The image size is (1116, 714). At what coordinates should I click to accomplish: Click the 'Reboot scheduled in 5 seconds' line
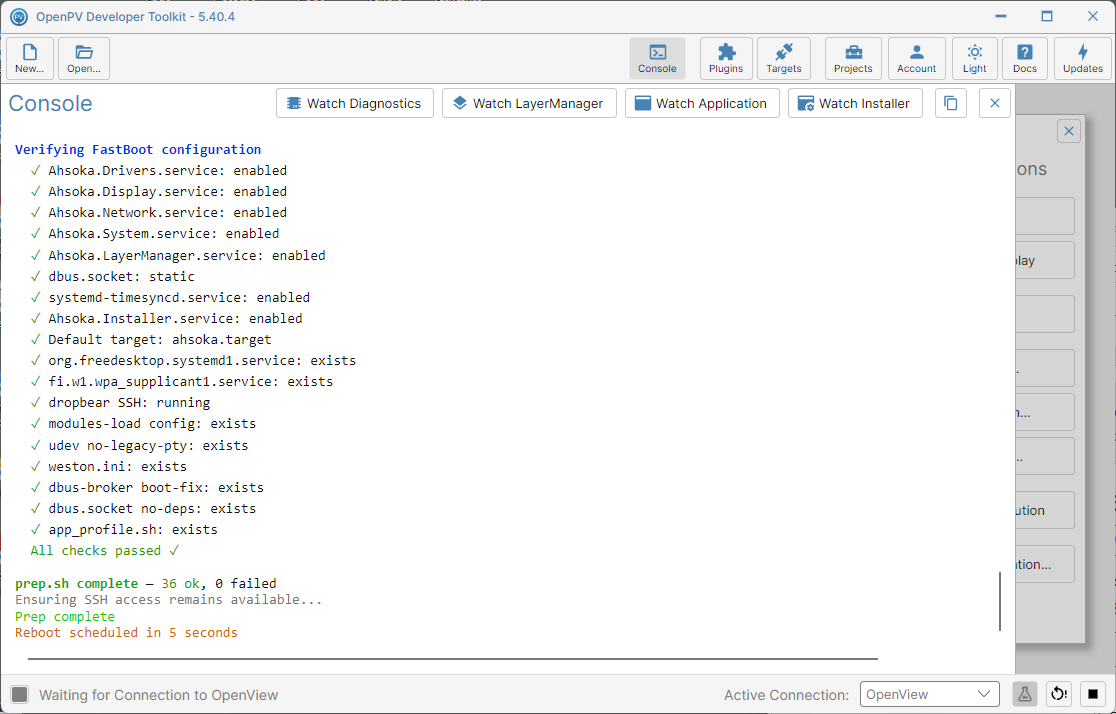(x=127, y=633)
